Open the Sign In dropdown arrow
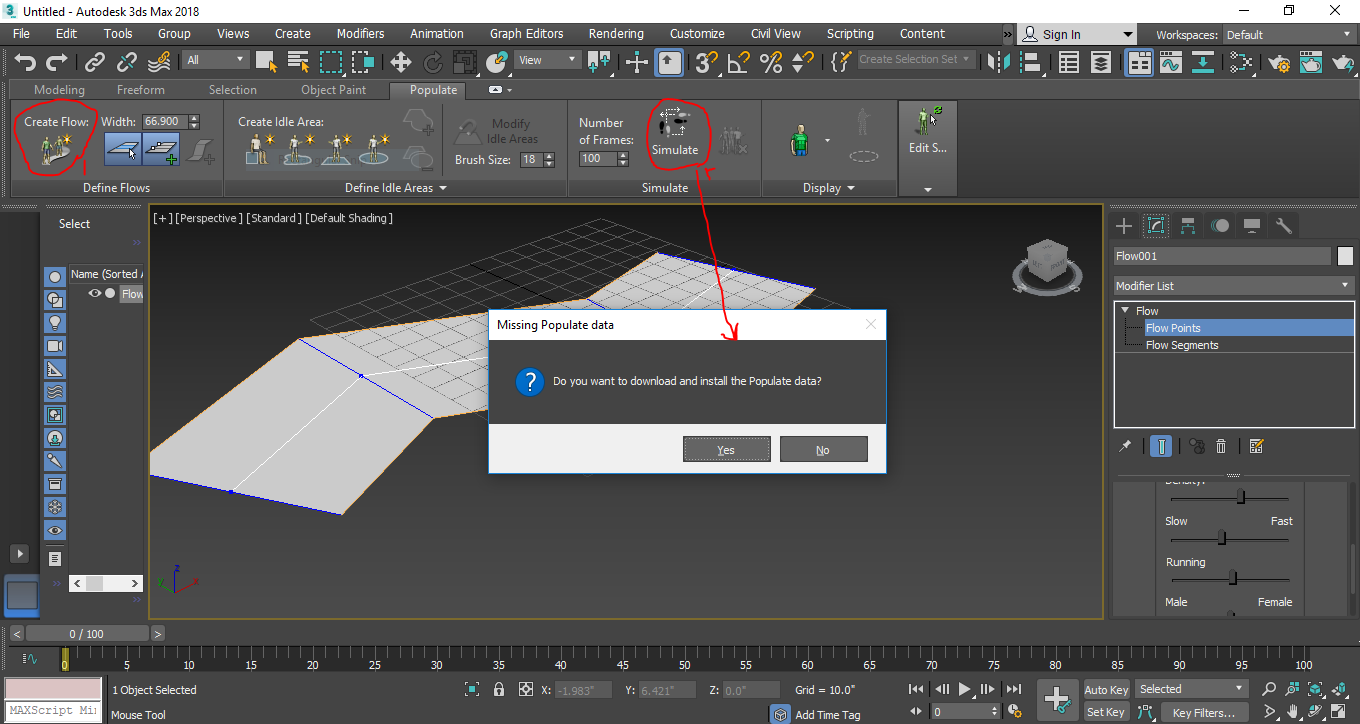The height and width of the screenshot is (724, 1360). [1128, 34]
